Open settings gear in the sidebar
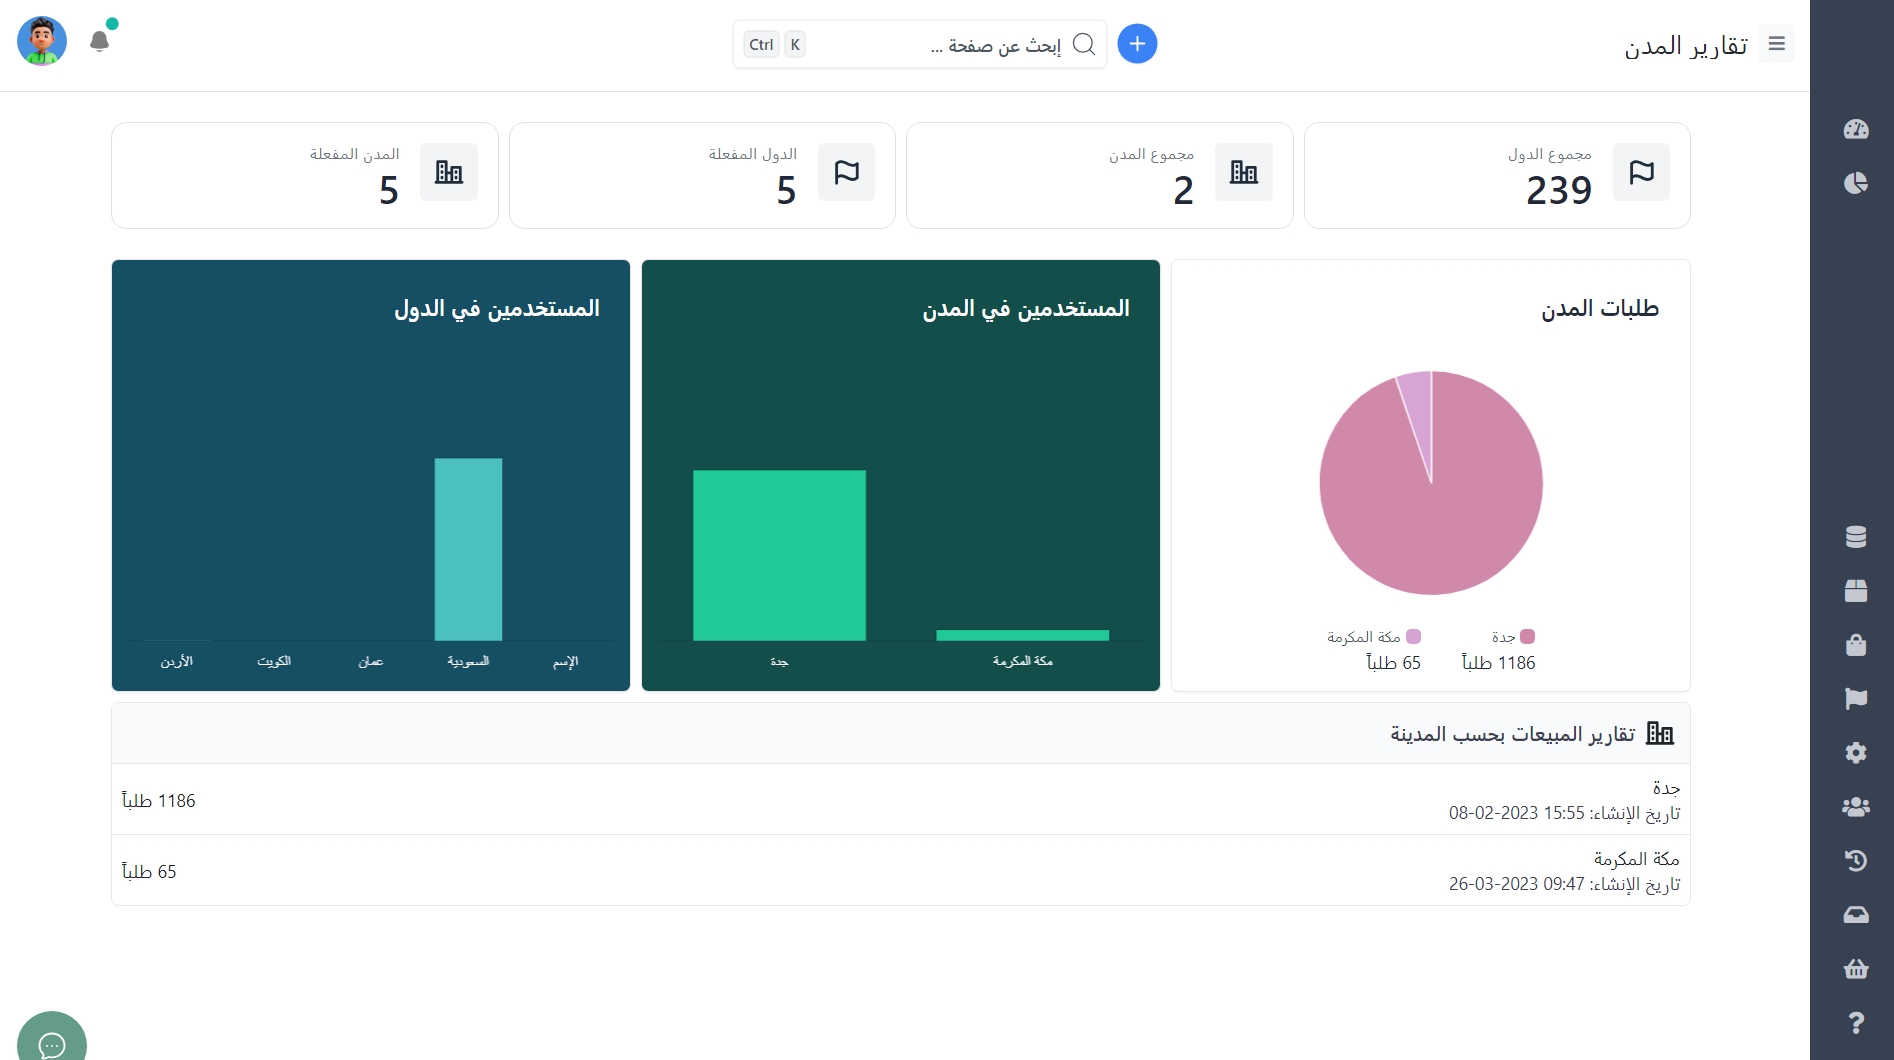 pos(1855,753)
